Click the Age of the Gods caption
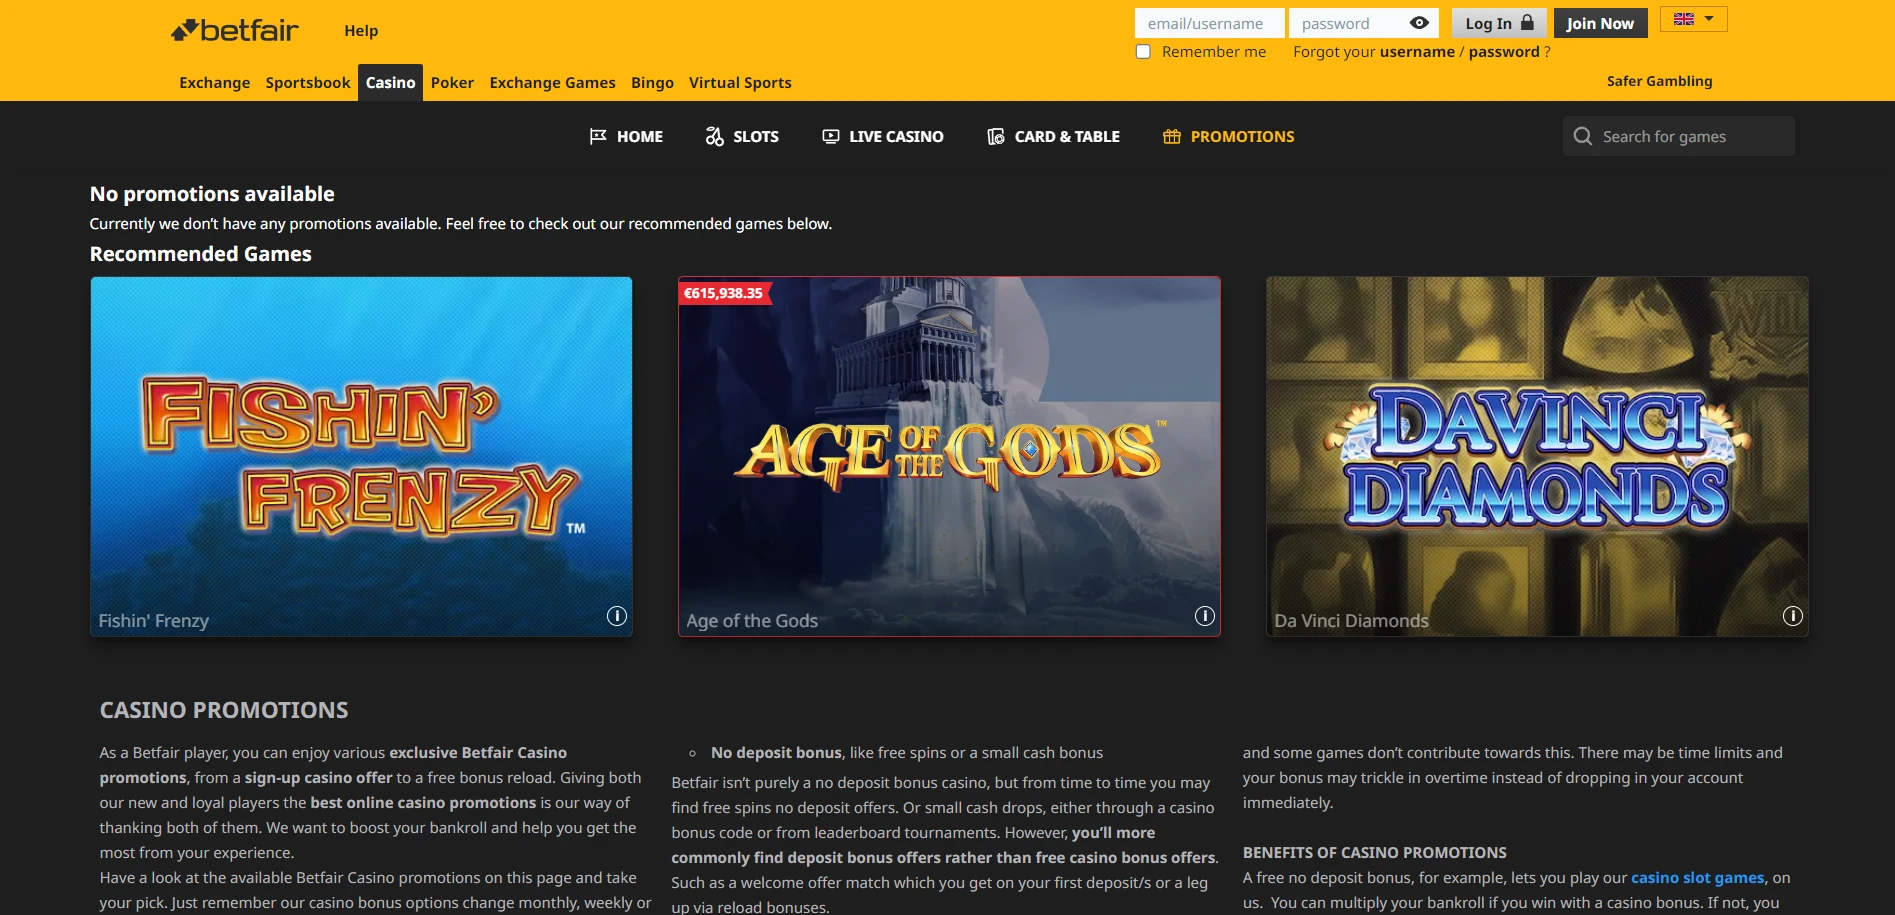 pyautogui.click(x=752, y=621)
